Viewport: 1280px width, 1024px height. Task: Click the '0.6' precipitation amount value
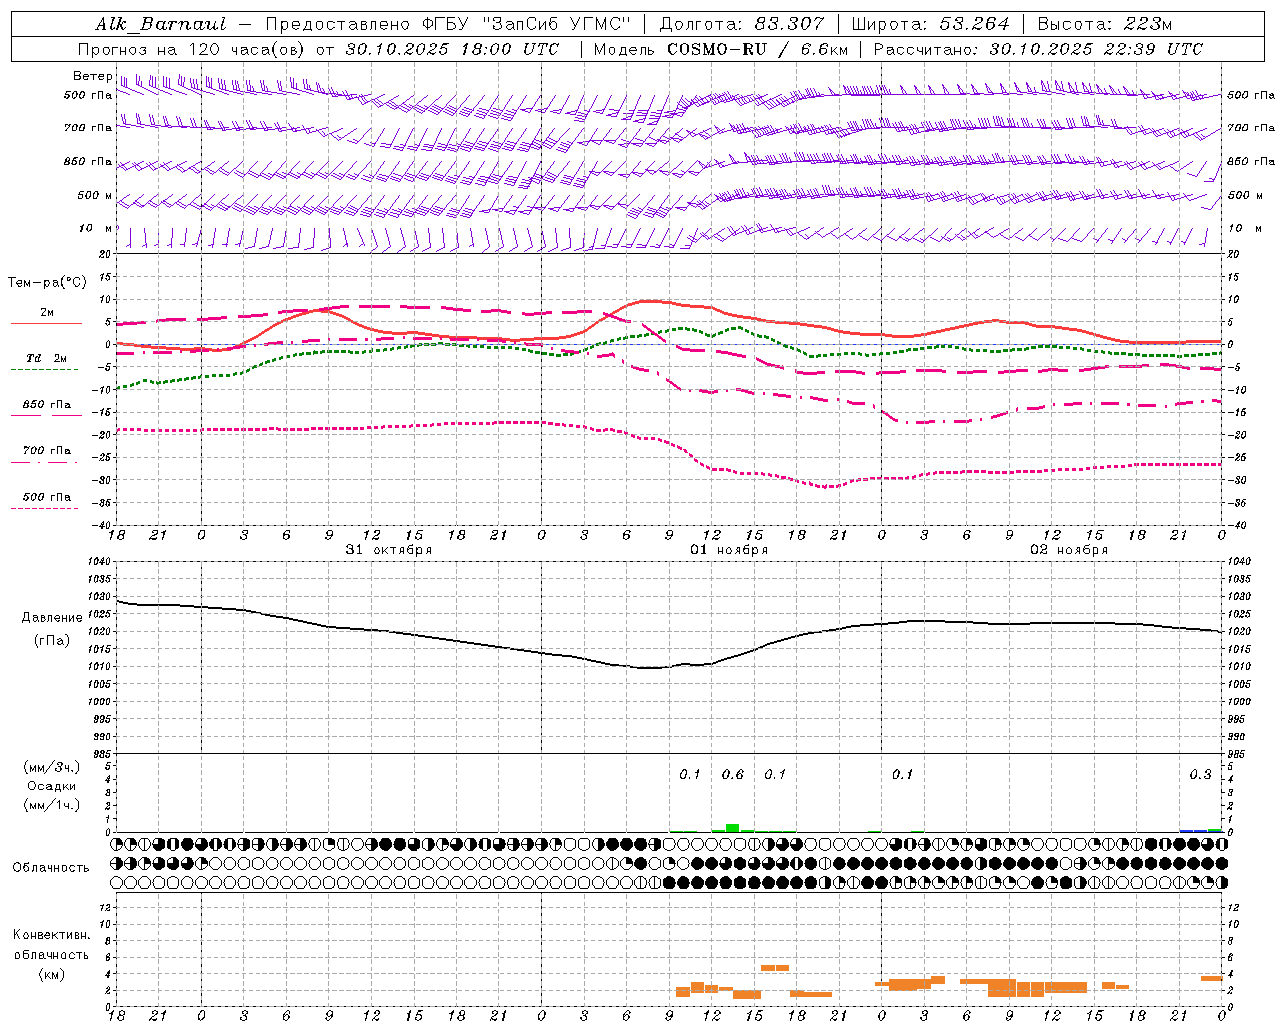733,775
